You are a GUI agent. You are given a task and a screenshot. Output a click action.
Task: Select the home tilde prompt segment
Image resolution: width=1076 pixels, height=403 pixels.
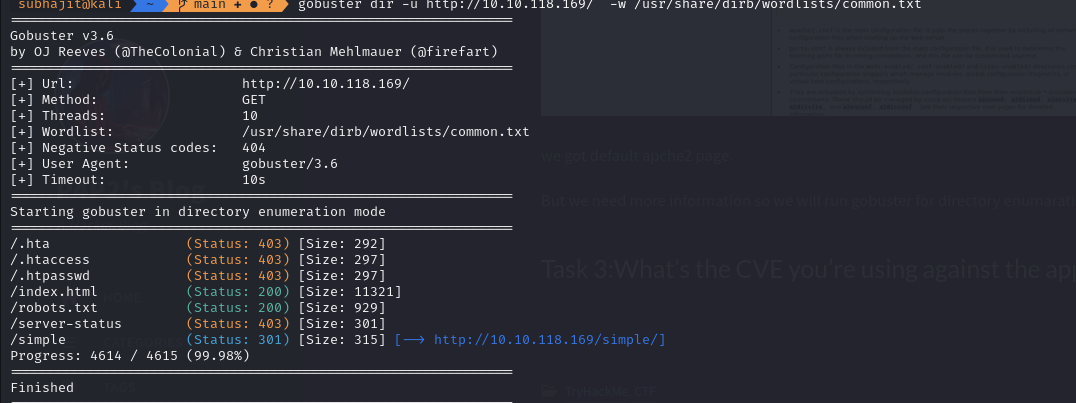pyautogui.click(x=148, y=5)
